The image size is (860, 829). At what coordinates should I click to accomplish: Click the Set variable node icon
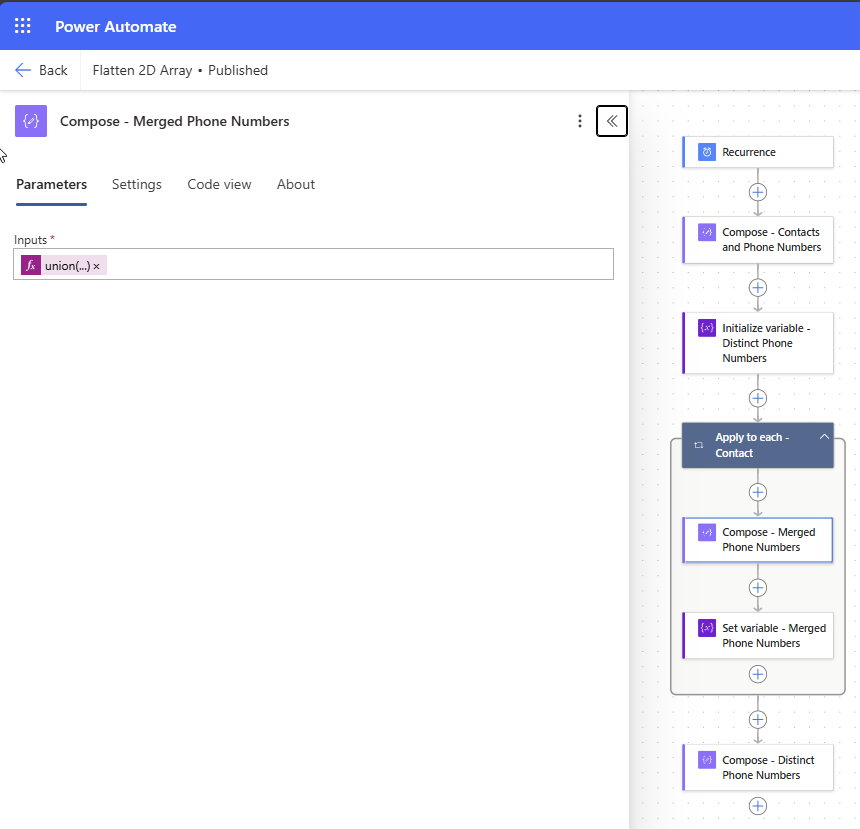706,628
